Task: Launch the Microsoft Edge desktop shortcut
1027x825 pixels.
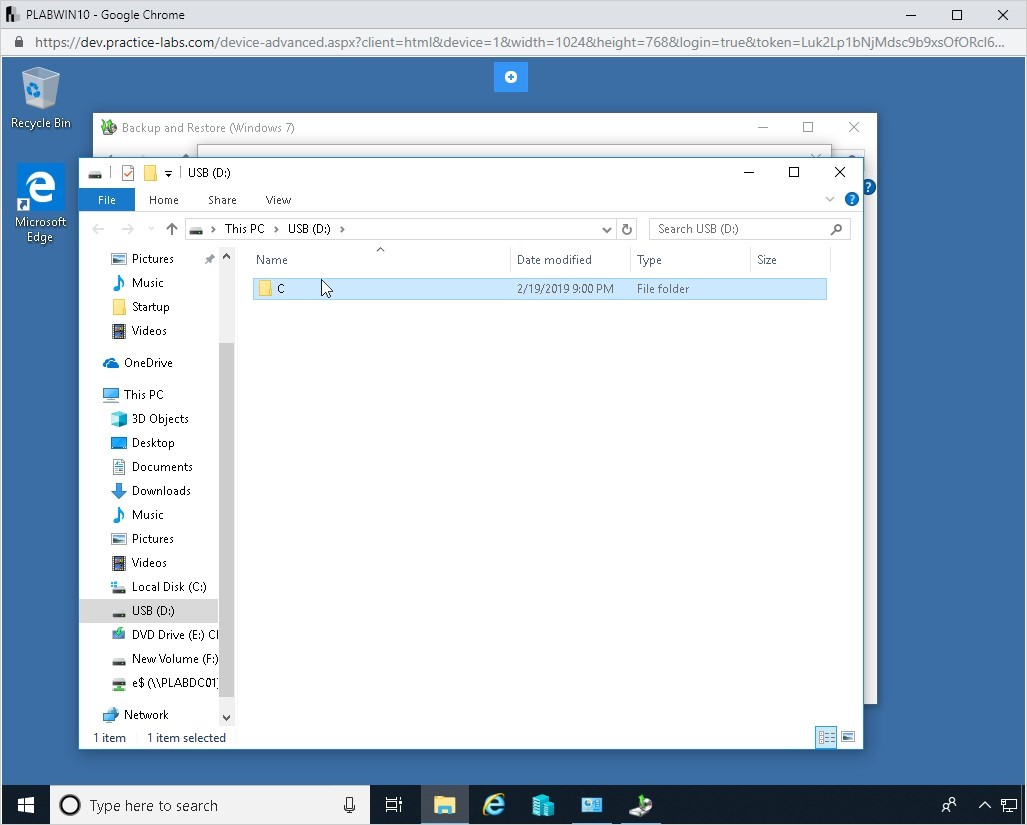Action: click(40, 204)
